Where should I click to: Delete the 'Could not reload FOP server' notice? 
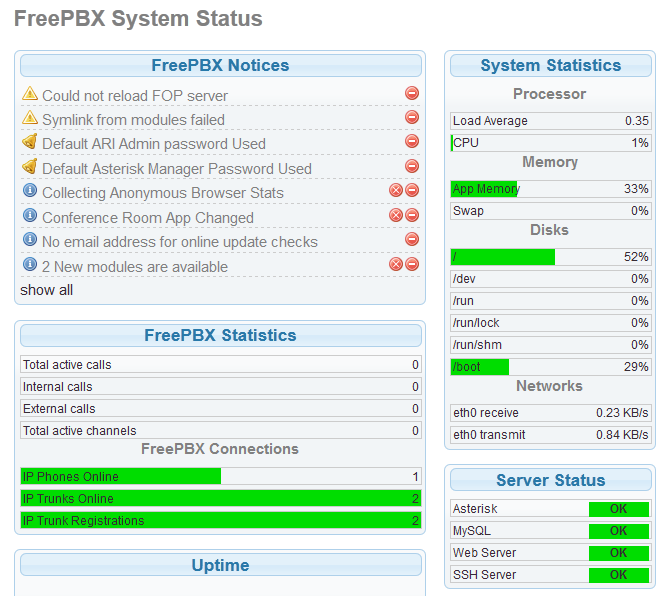[412, 93]
